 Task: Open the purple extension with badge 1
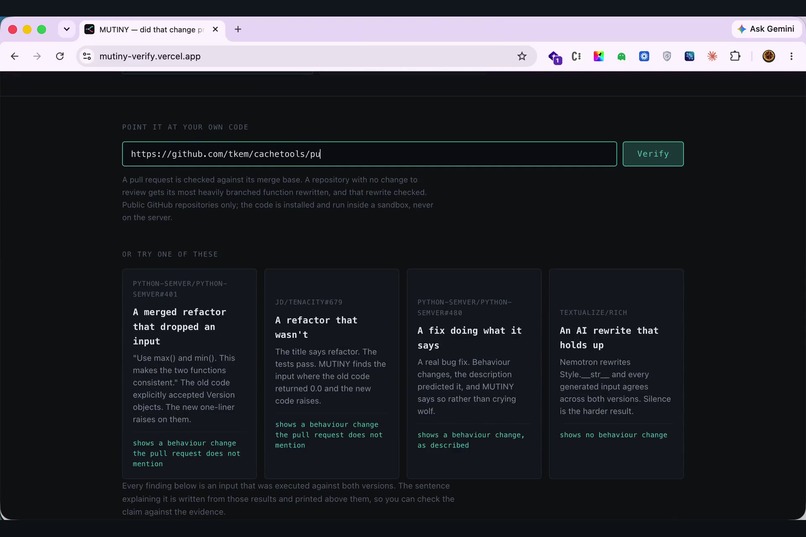tap(554, 57)
